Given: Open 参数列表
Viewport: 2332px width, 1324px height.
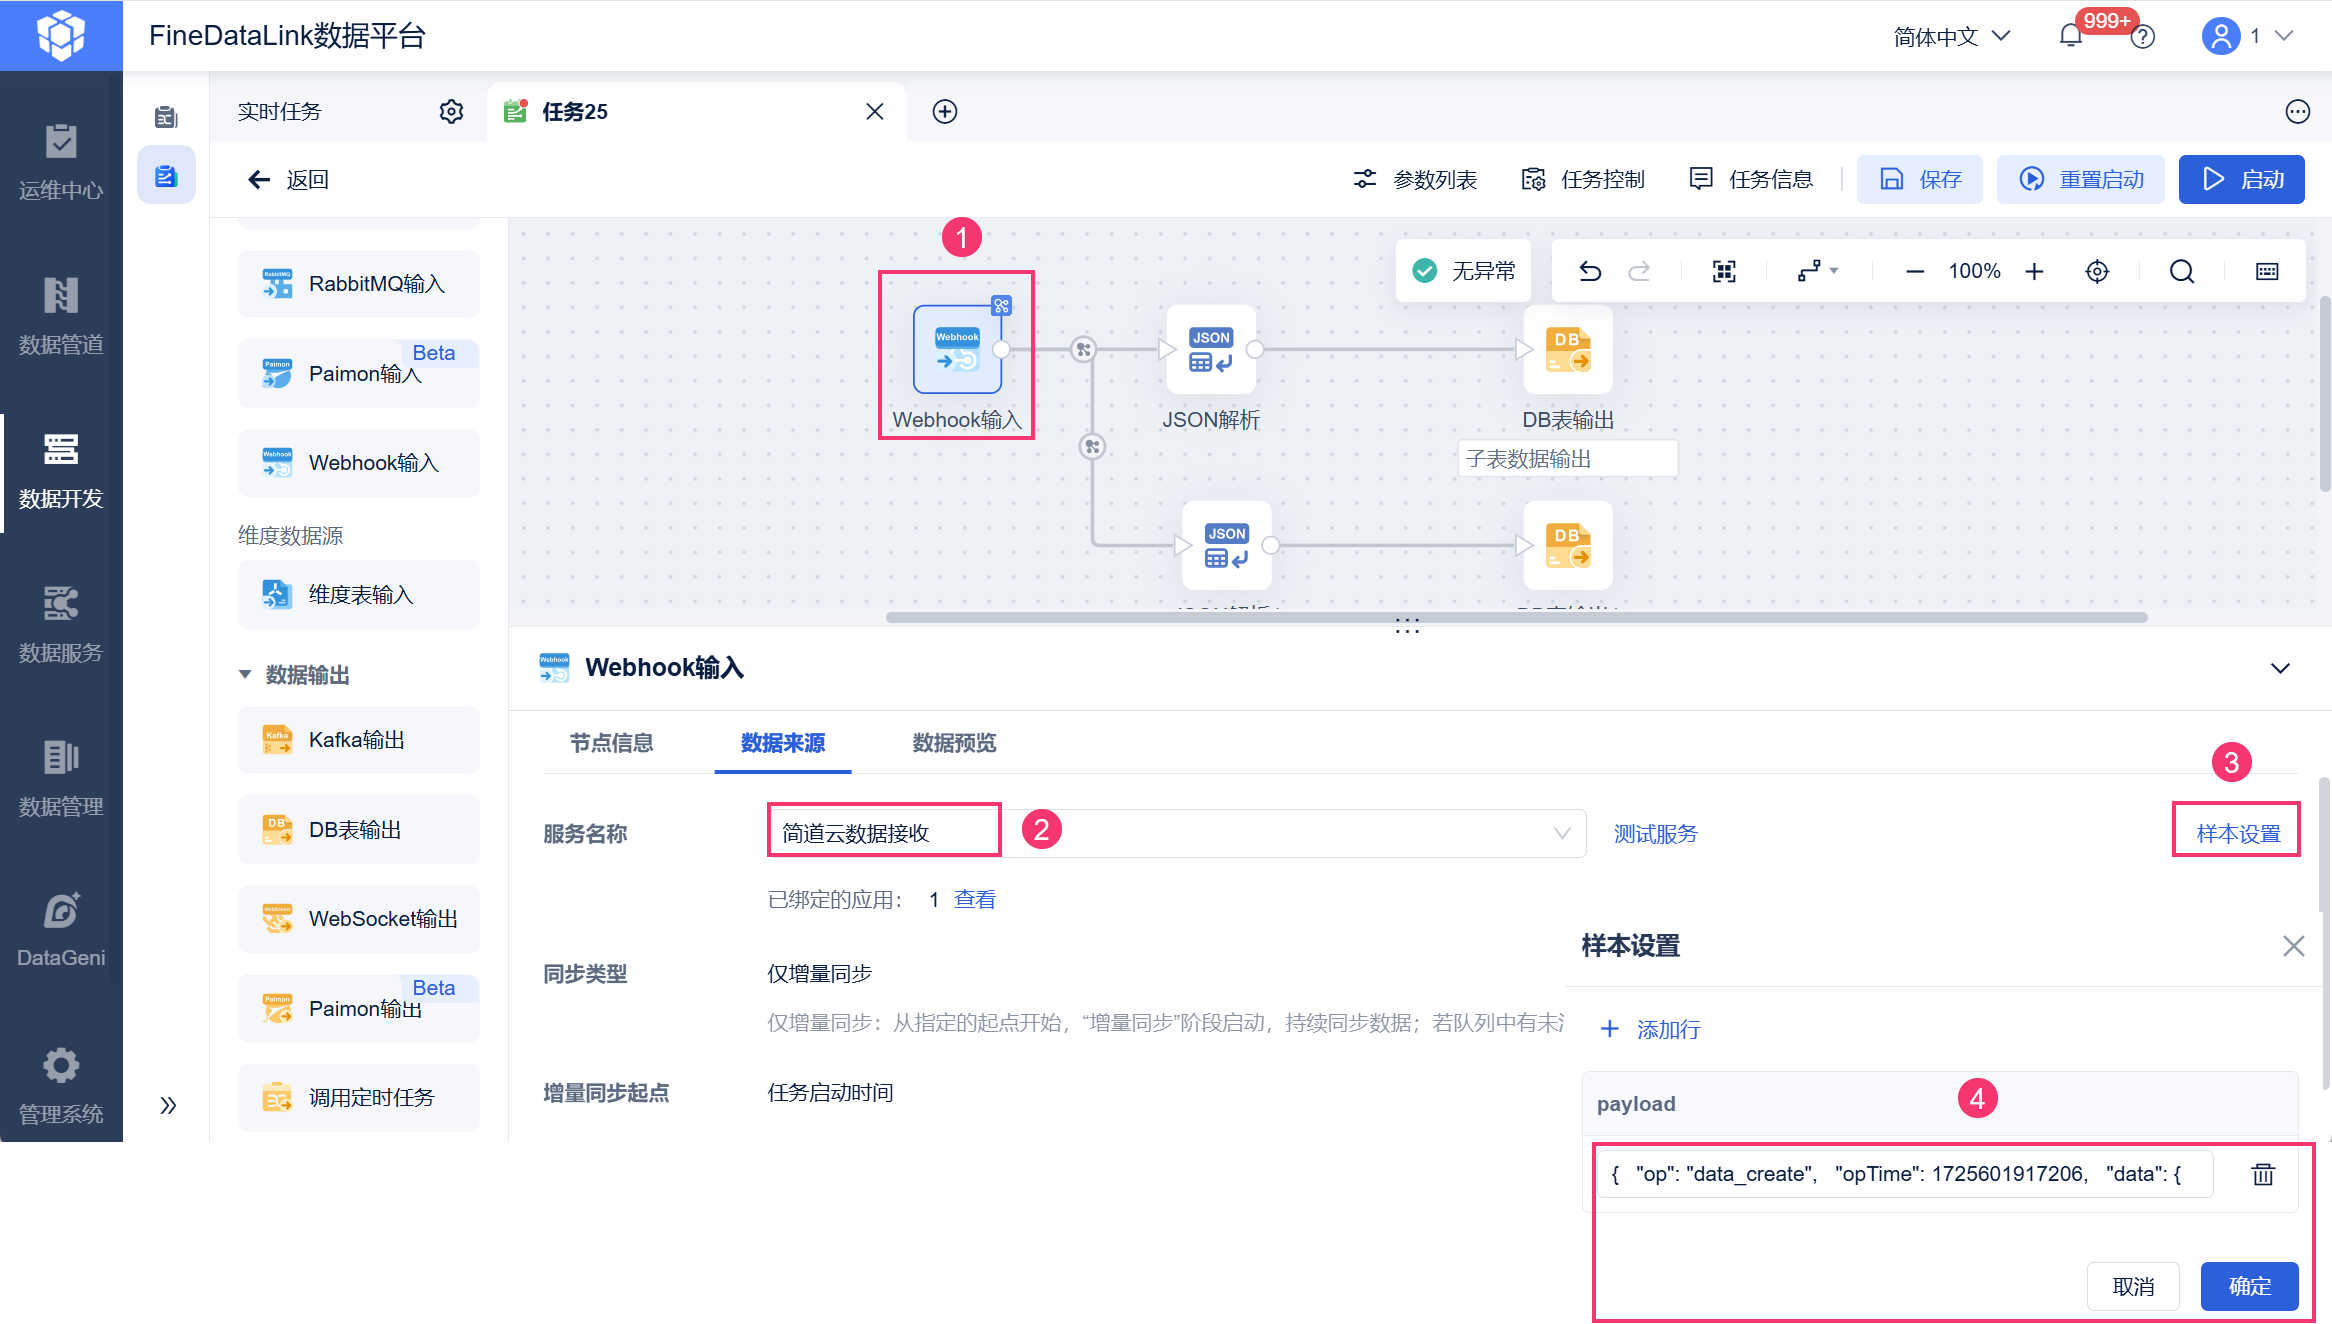Looking at the screenshot, I should tap(1415, 179).
